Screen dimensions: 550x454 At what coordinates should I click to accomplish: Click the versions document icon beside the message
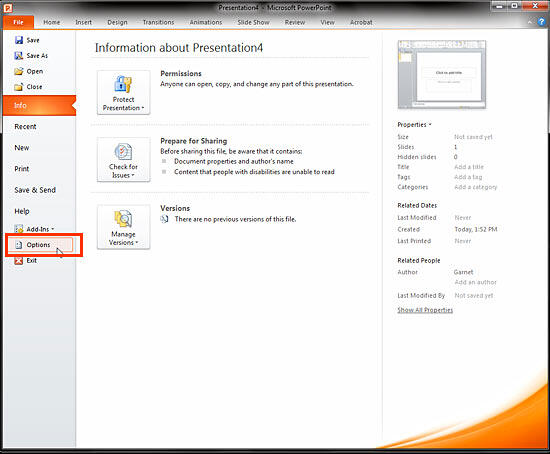(x=165, y=219)
